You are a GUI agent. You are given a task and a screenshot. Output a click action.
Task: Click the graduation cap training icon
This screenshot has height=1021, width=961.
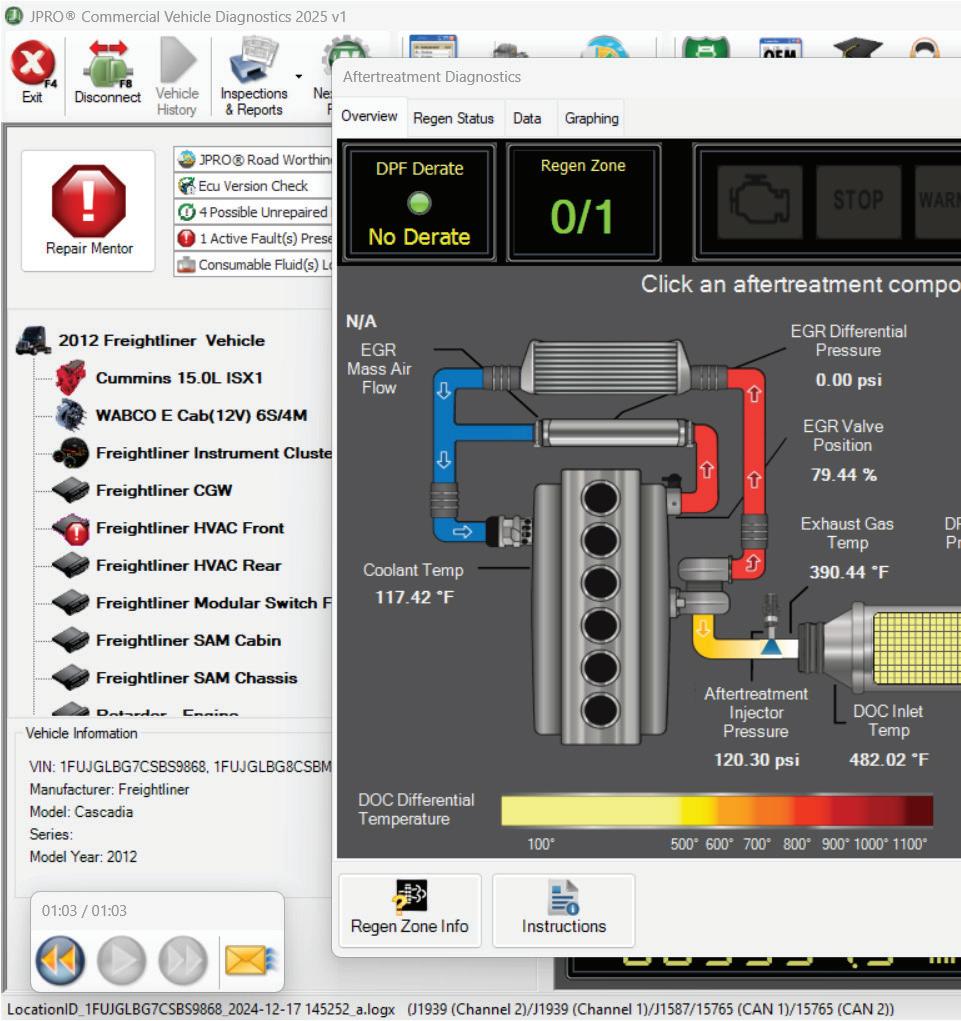tap(857, 47)
